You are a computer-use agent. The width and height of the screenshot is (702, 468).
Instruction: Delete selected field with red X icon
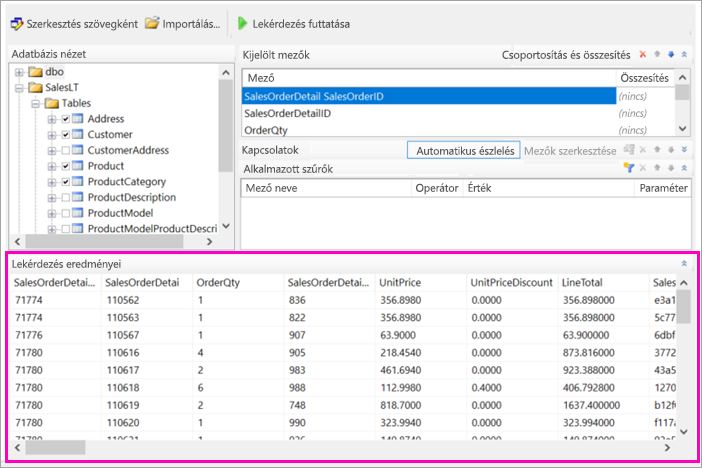[643, 54]
